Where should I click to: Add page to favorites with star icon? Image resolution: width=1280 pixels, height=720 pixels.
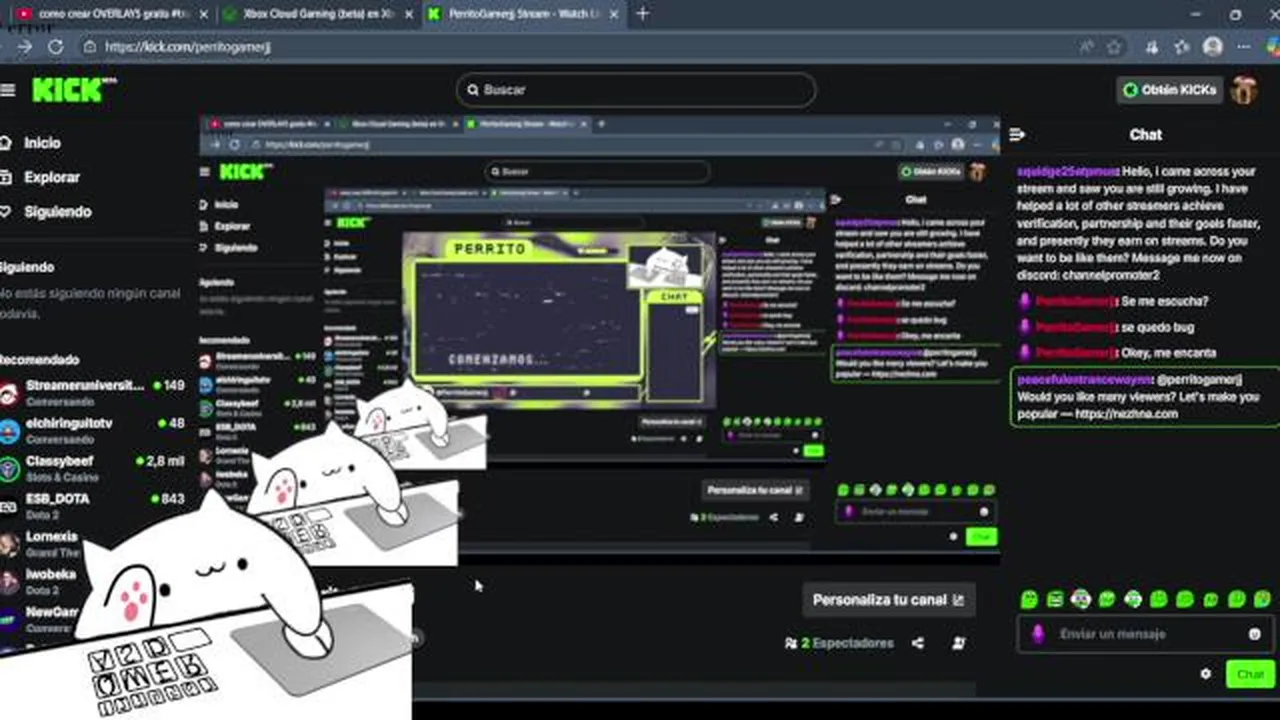coord(1114,47)
